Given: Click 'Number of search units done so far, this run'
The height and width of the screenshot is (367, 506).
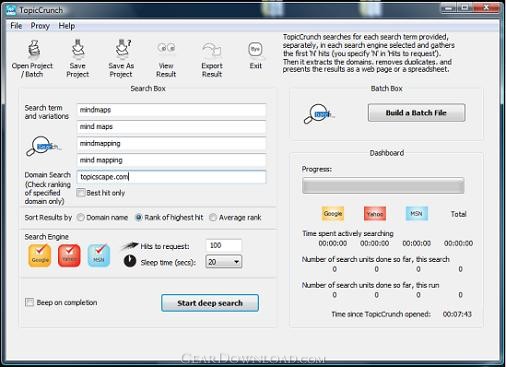Looking at the screenshot, I should point(370,285).
